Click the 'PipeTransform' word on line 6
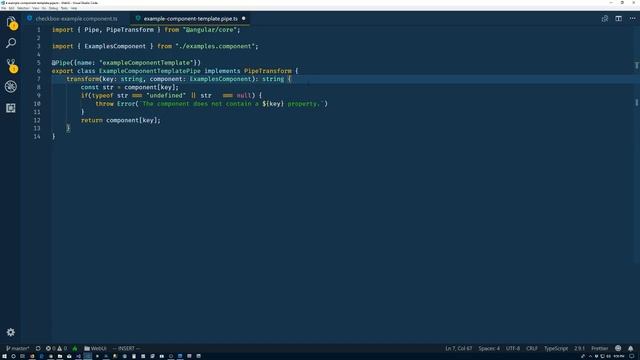Screen dimensions: 640x360 click(268, 71)
